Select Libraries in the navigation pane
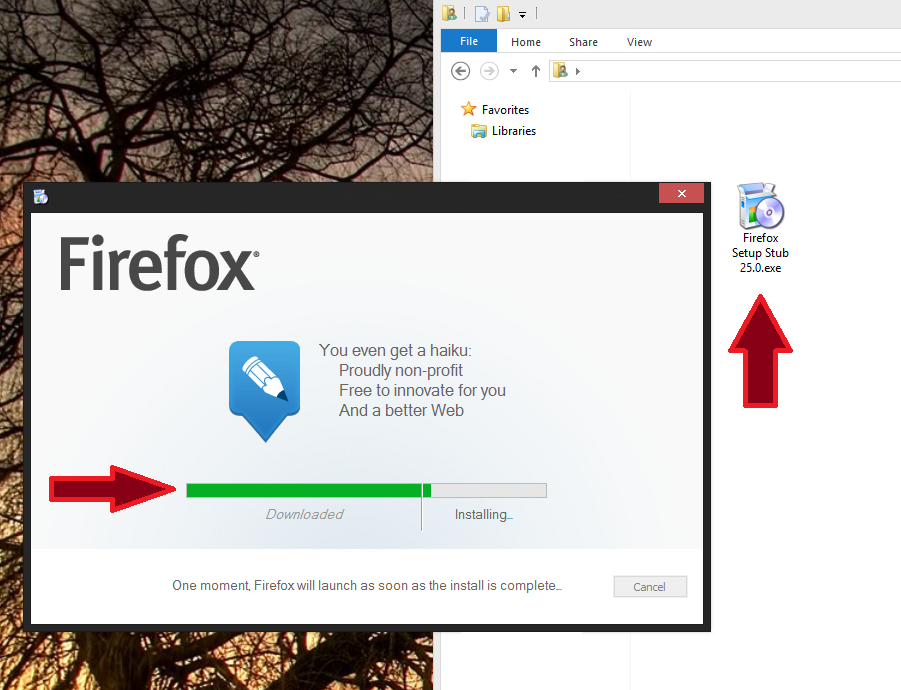 pos(503,131)
